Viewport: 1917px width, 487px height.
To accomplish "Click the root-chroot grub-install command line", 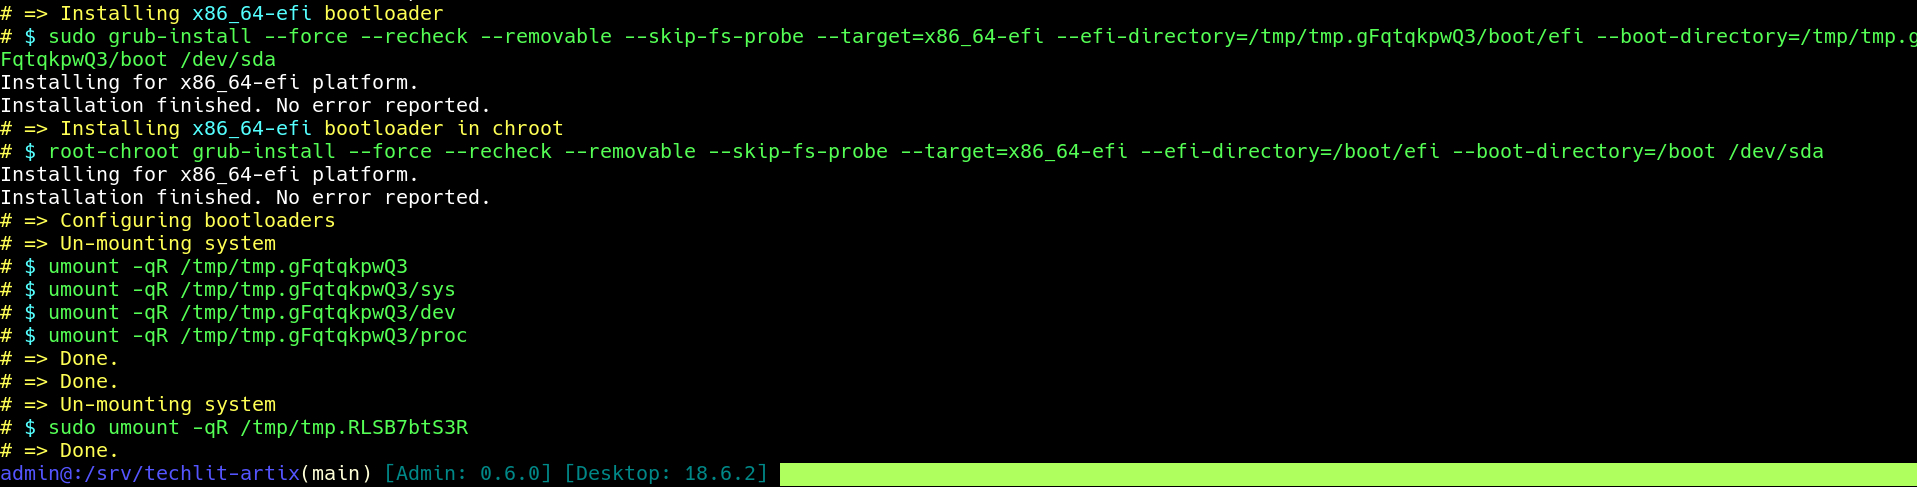I will click(x=936, y=152).
